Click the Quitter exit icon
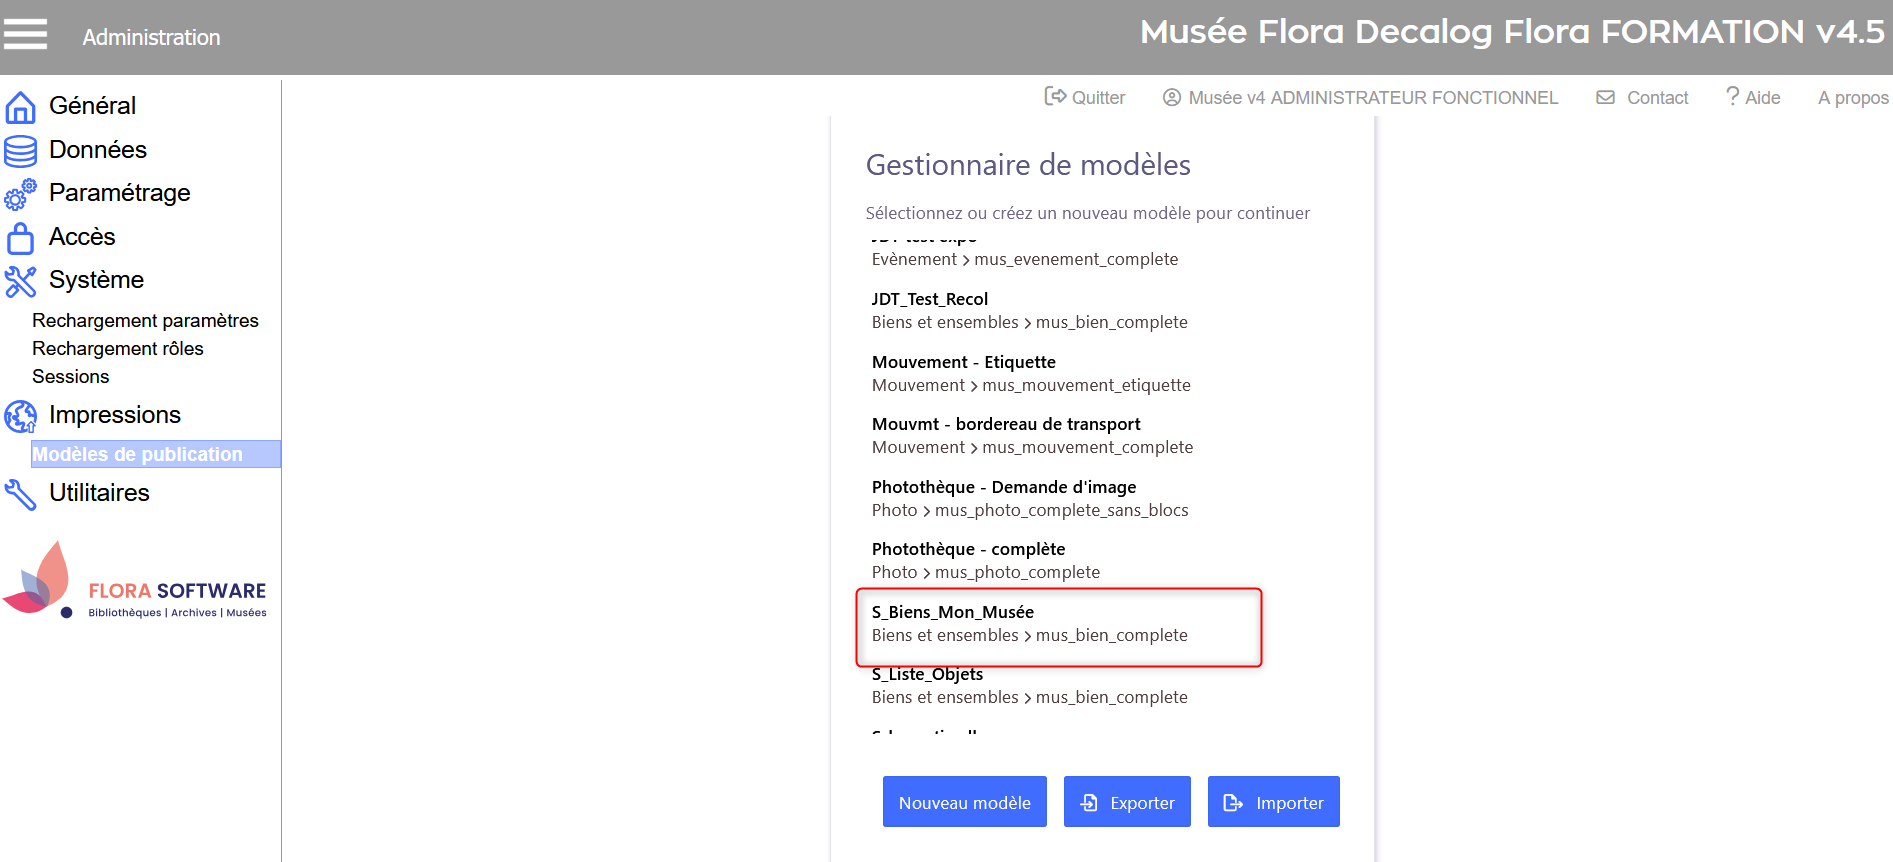 (x=1054, y=97)
